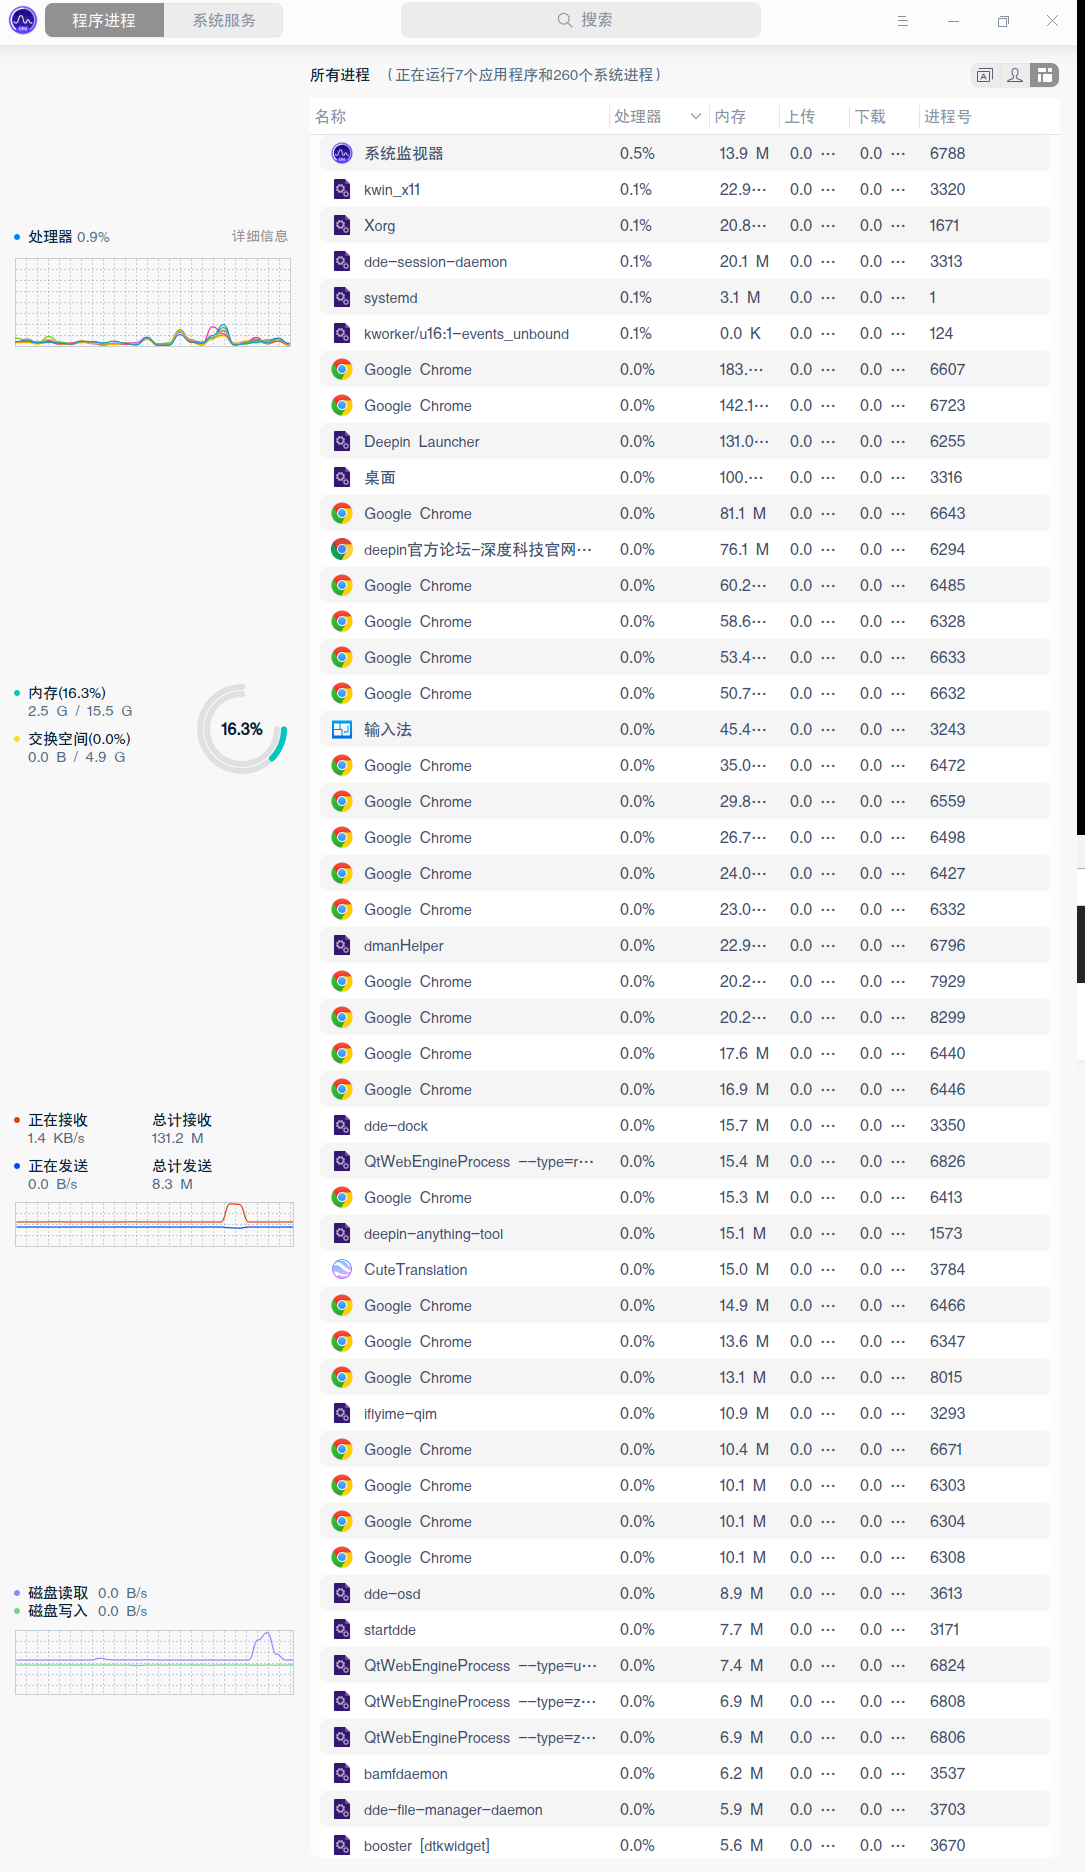Click the dde-file-manager-daemon process icon
Screen dimensions: 1085x1872
click(342, 1809)
